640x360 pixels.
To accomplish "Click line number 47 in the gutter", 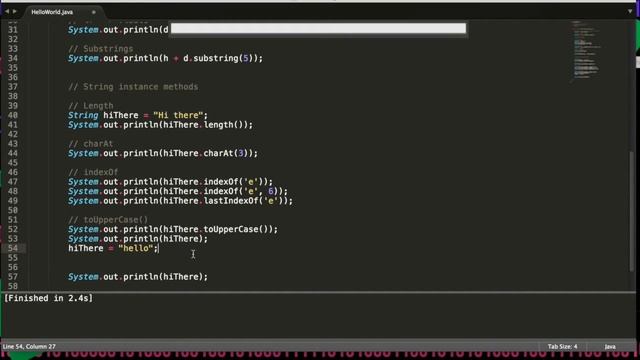I will 13,182.
